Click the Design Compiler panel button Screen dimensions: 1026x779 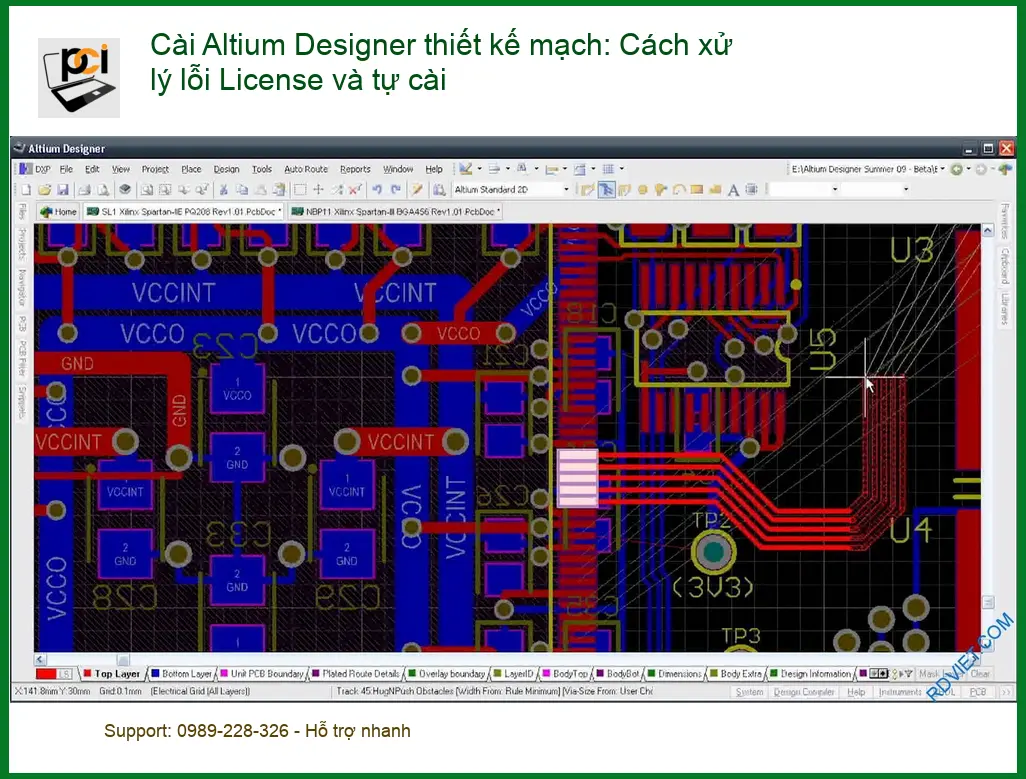(804, 692)
